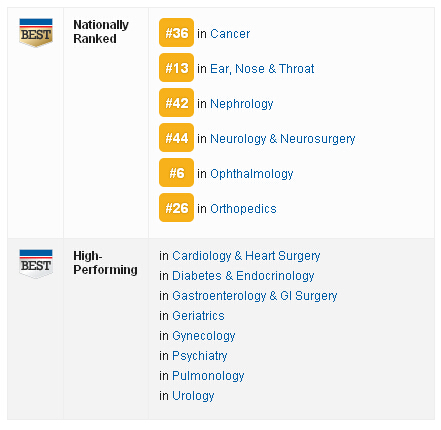Click the #6 rank badge
441x430 pixels.
click(176, 173)
